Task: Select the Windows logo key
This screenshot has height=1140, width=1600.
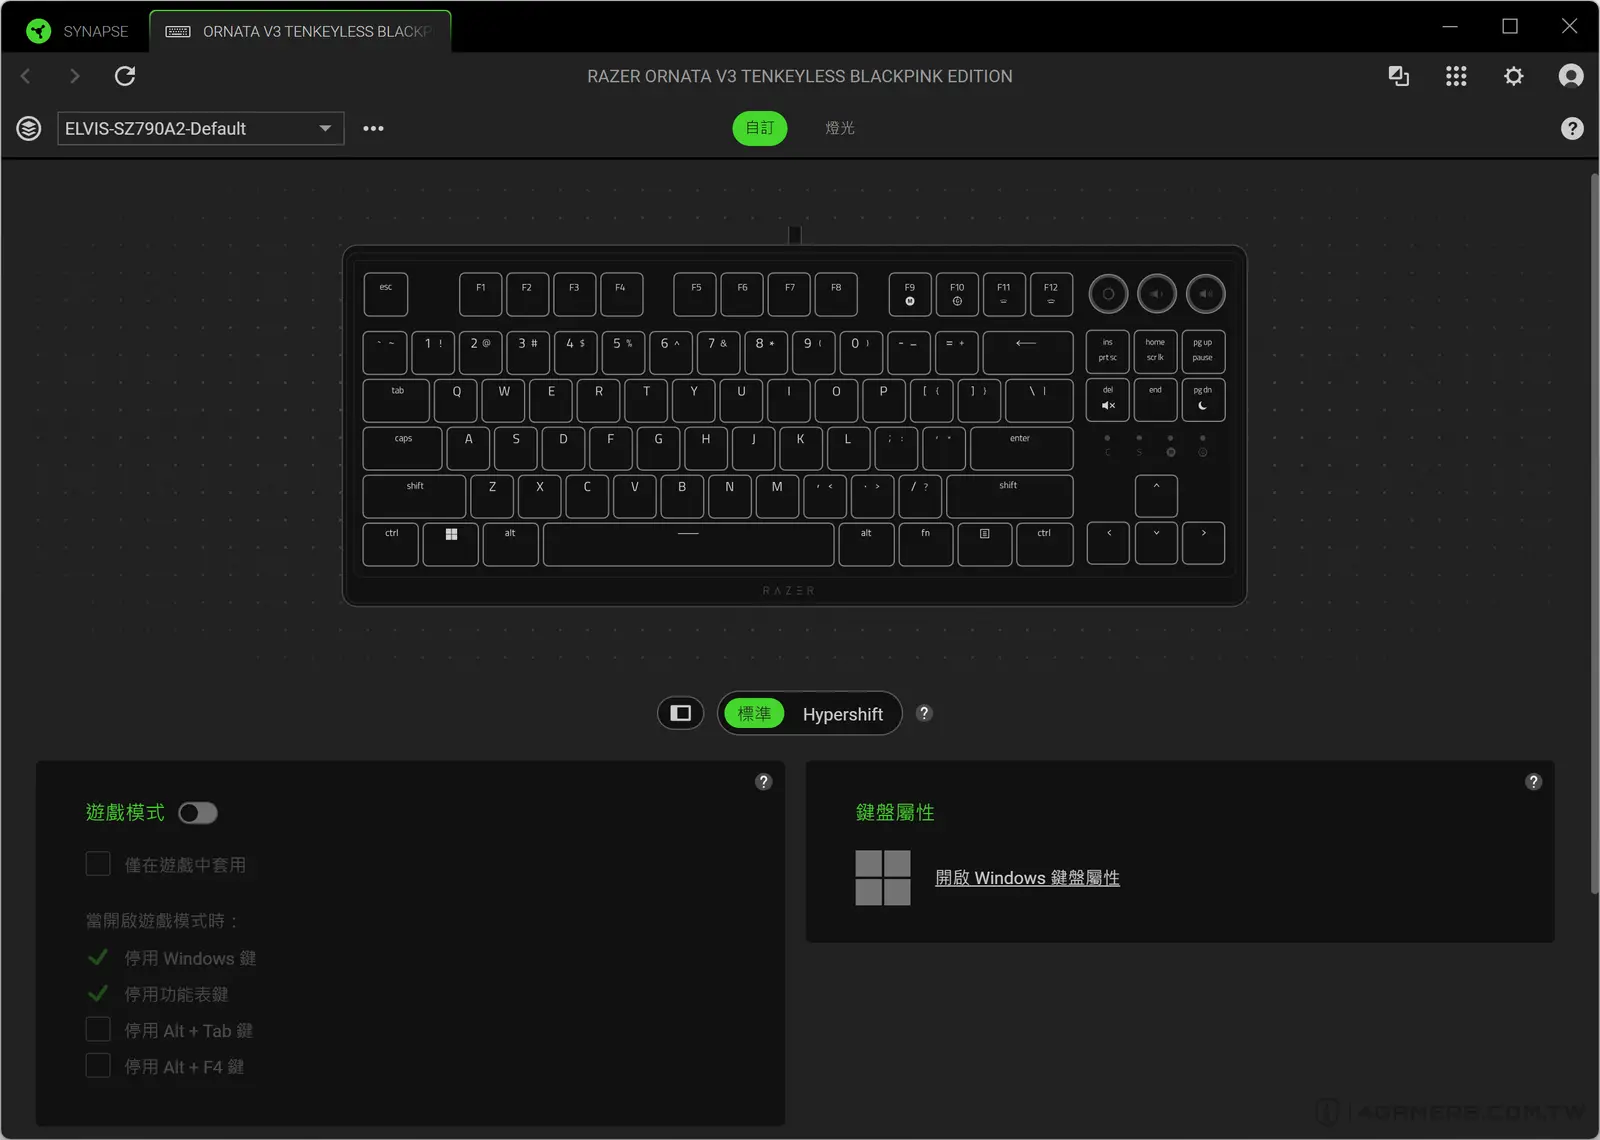Action: (x=451, y=544)
